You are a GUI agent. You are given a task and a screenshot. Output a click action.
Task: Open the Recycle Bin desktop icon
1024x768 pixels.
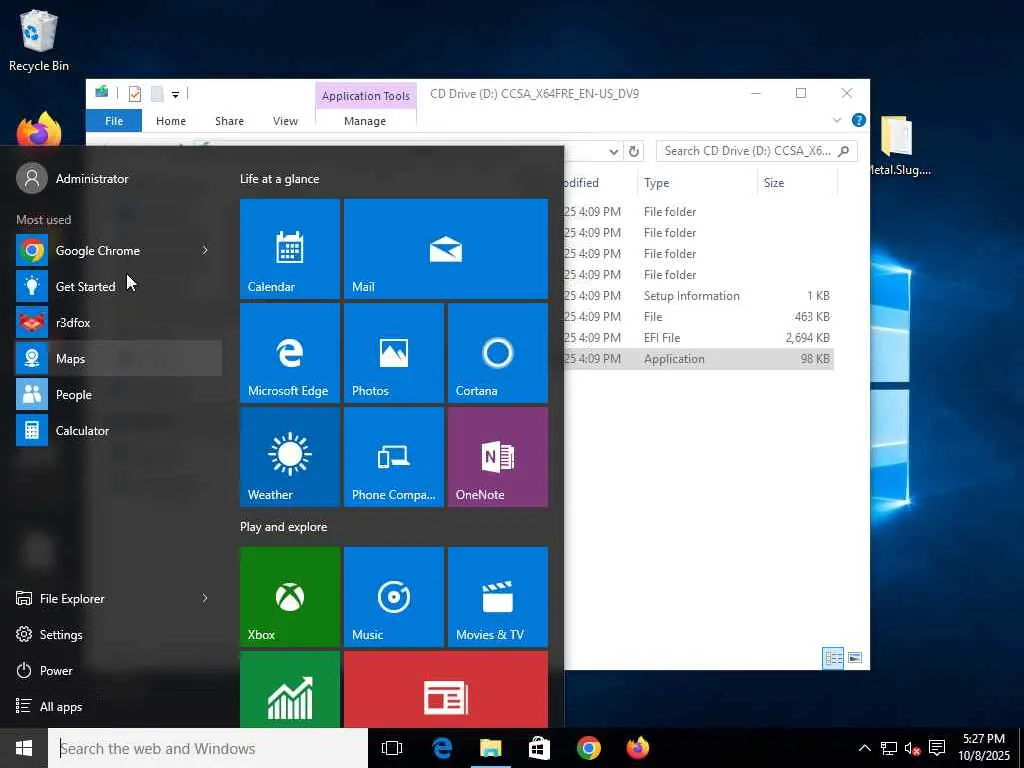pyautogui.click(x=39, y=40)
